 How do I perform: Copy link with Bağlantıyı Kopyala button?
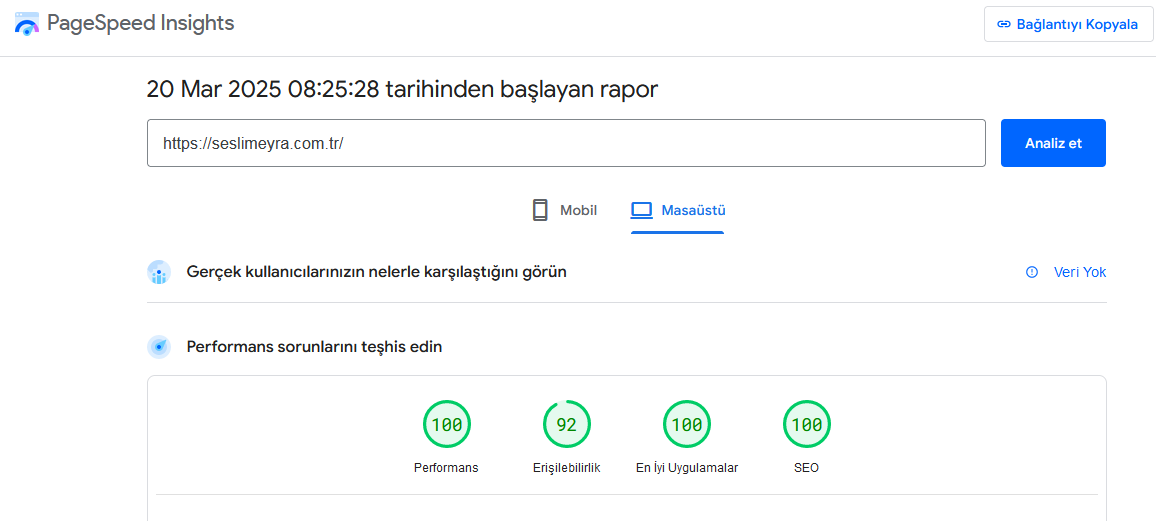click(1068, 24)
